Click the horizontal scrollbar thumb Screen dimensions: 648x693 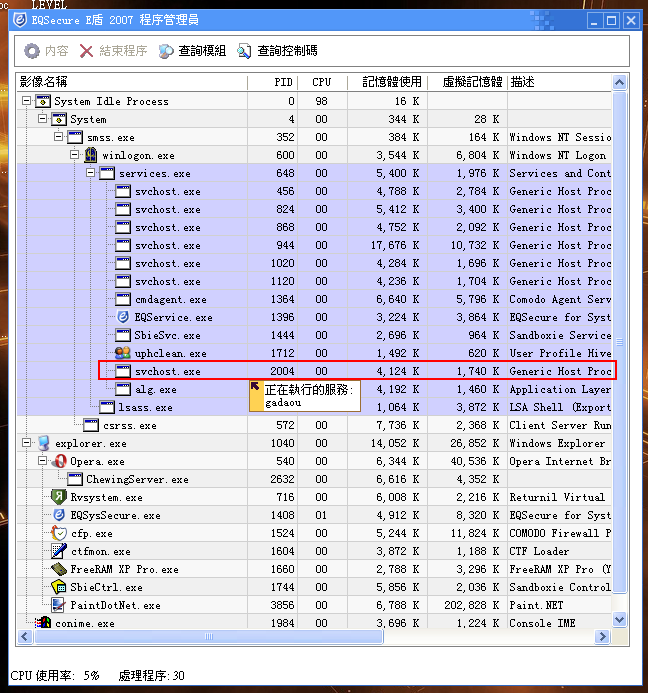(x=209, y=636)
